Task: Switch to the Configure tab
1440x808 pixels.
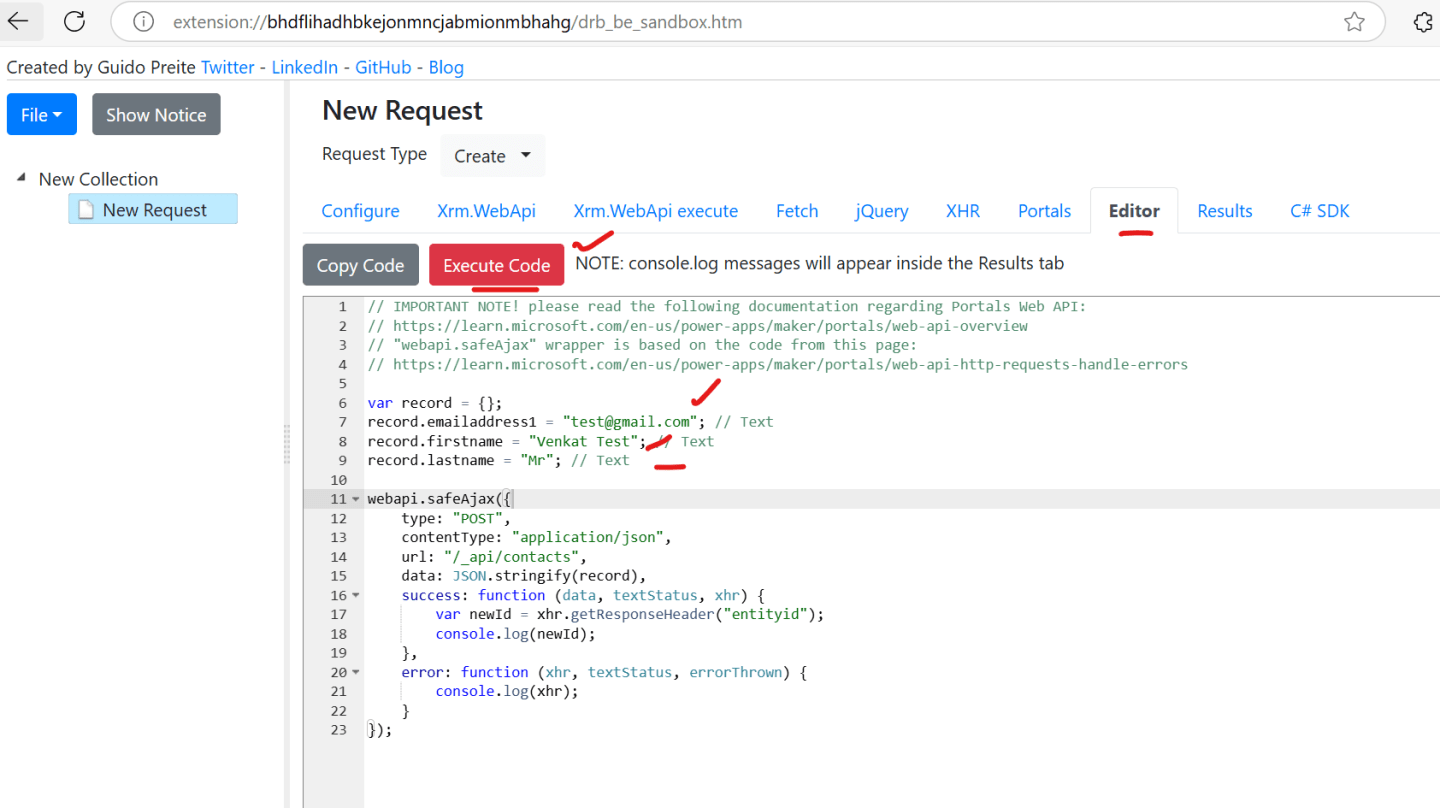Action: tap(360, 211)
